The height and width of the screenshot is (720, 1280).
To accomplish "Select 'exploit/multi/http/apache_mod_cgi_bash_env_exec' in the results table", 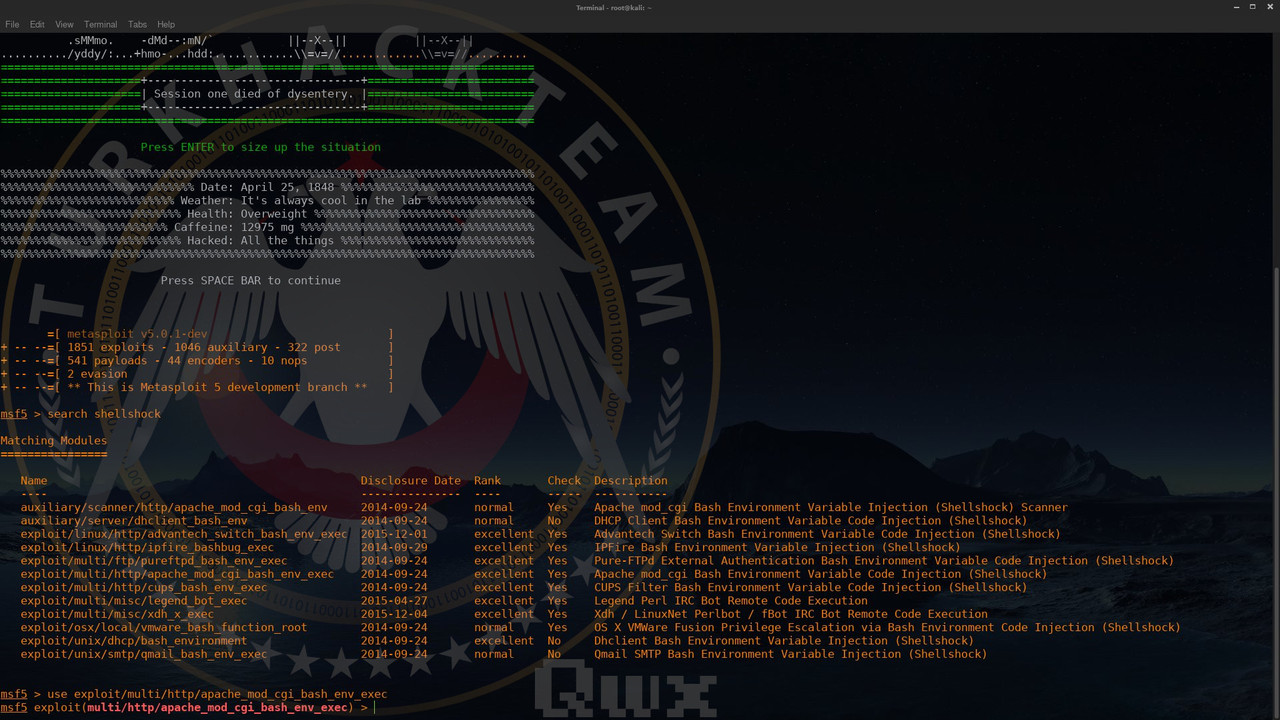I will [x=177, y=574].
